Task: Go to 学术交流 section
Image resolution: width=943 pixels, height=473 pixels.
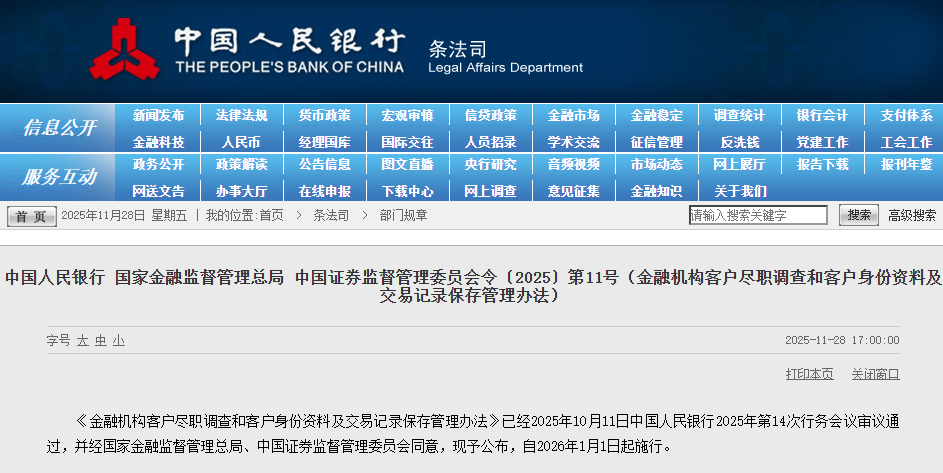Action: coord(573,143)
